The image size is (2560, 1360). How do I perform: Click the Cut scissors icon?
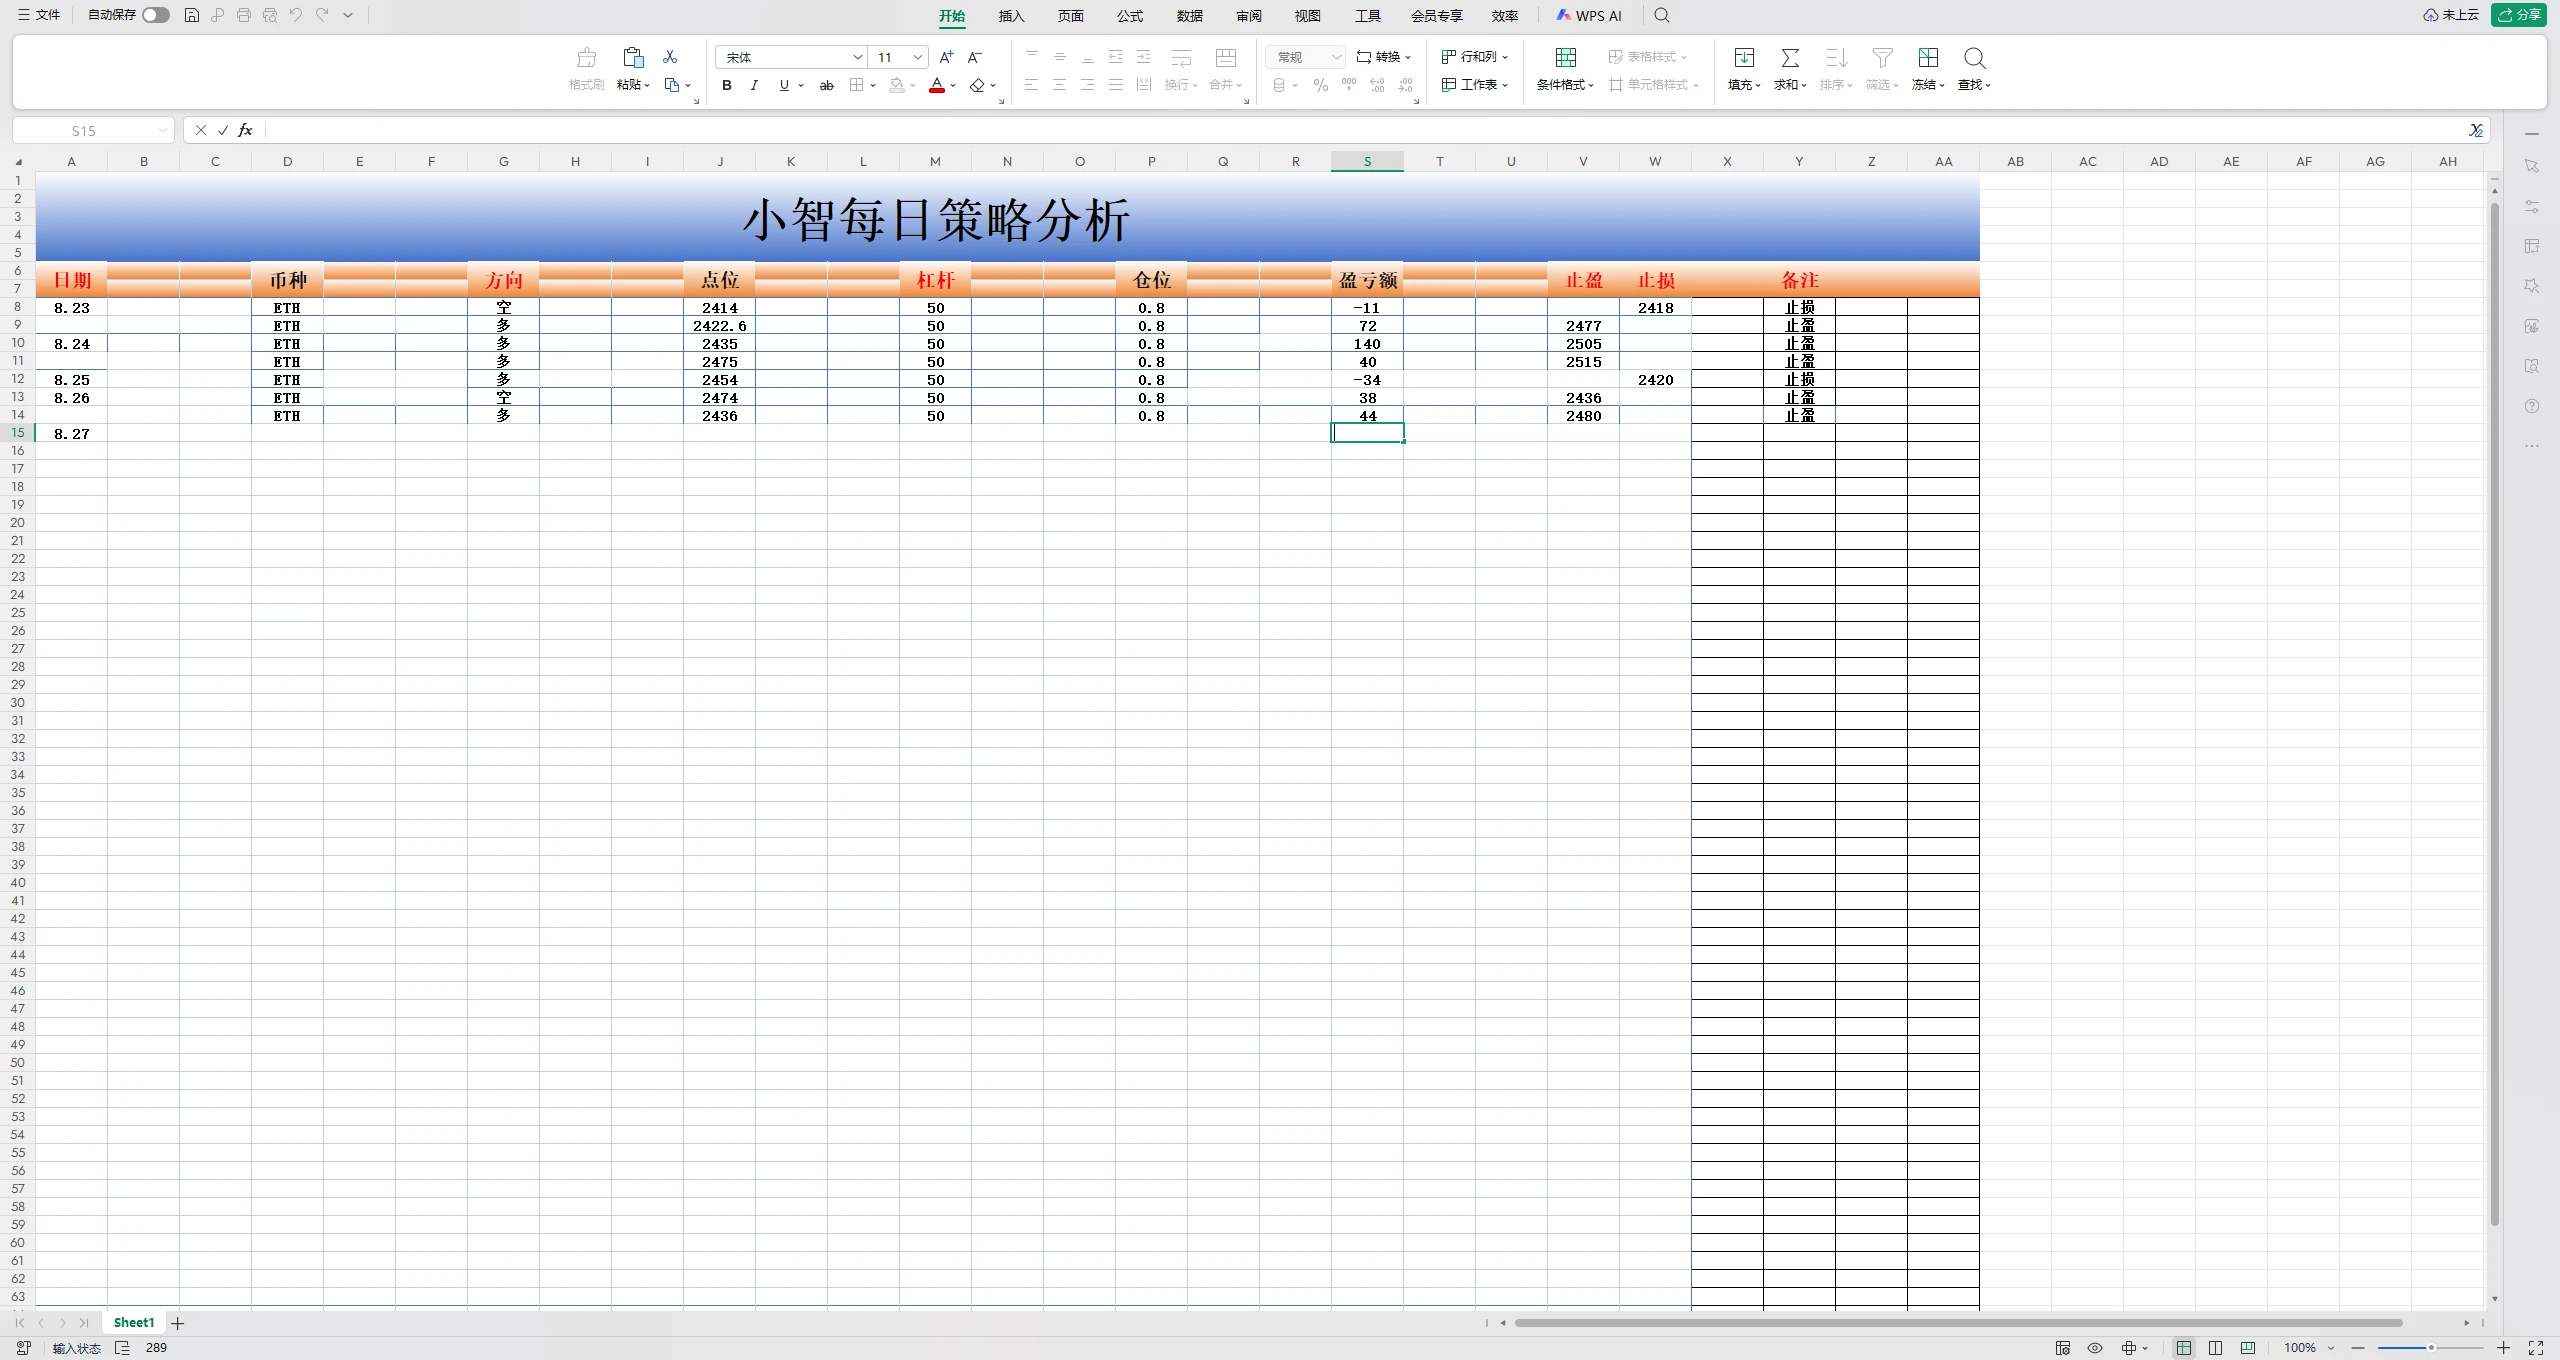670,57
